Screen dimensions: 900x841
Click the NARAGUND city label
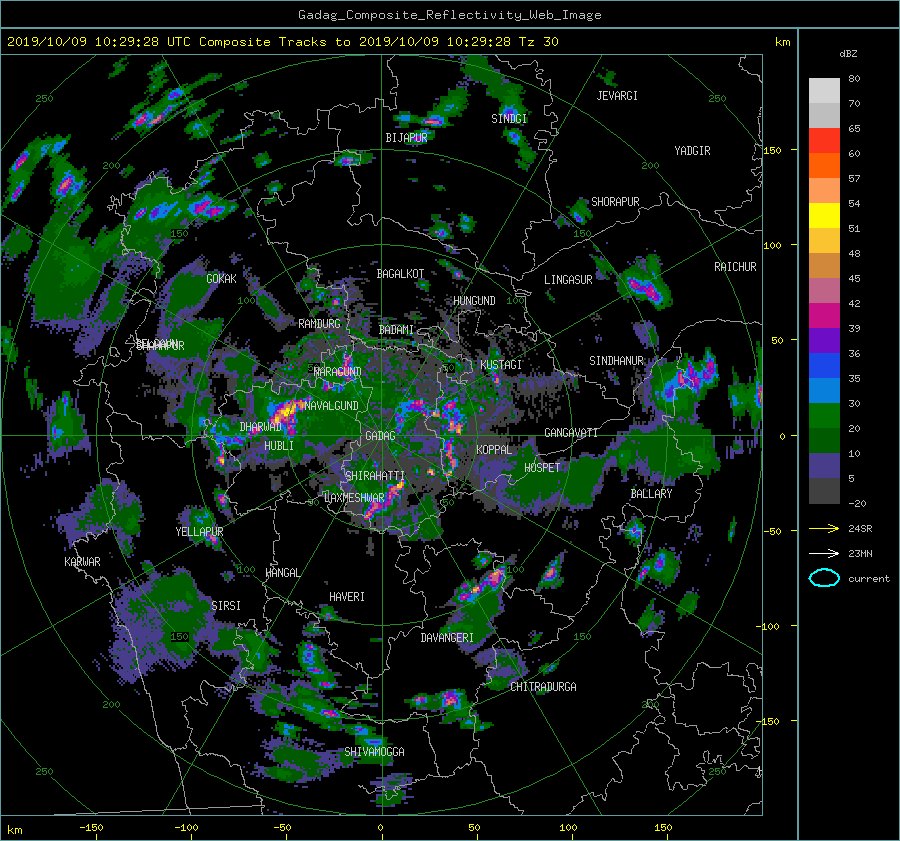click(338, 372)
